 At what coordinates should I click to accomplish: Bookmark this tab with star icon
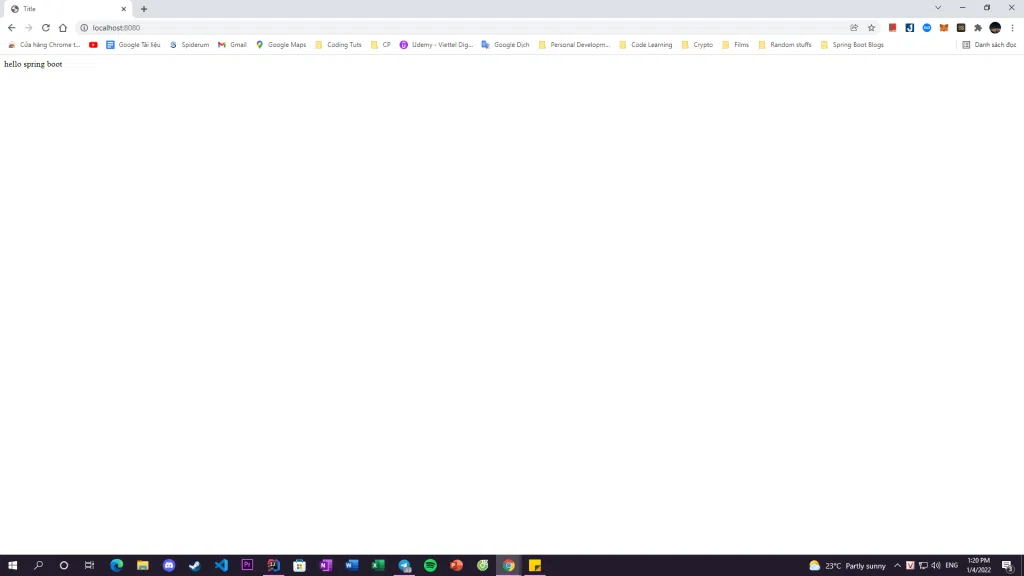pyautogui.click(x=871, y=27)
